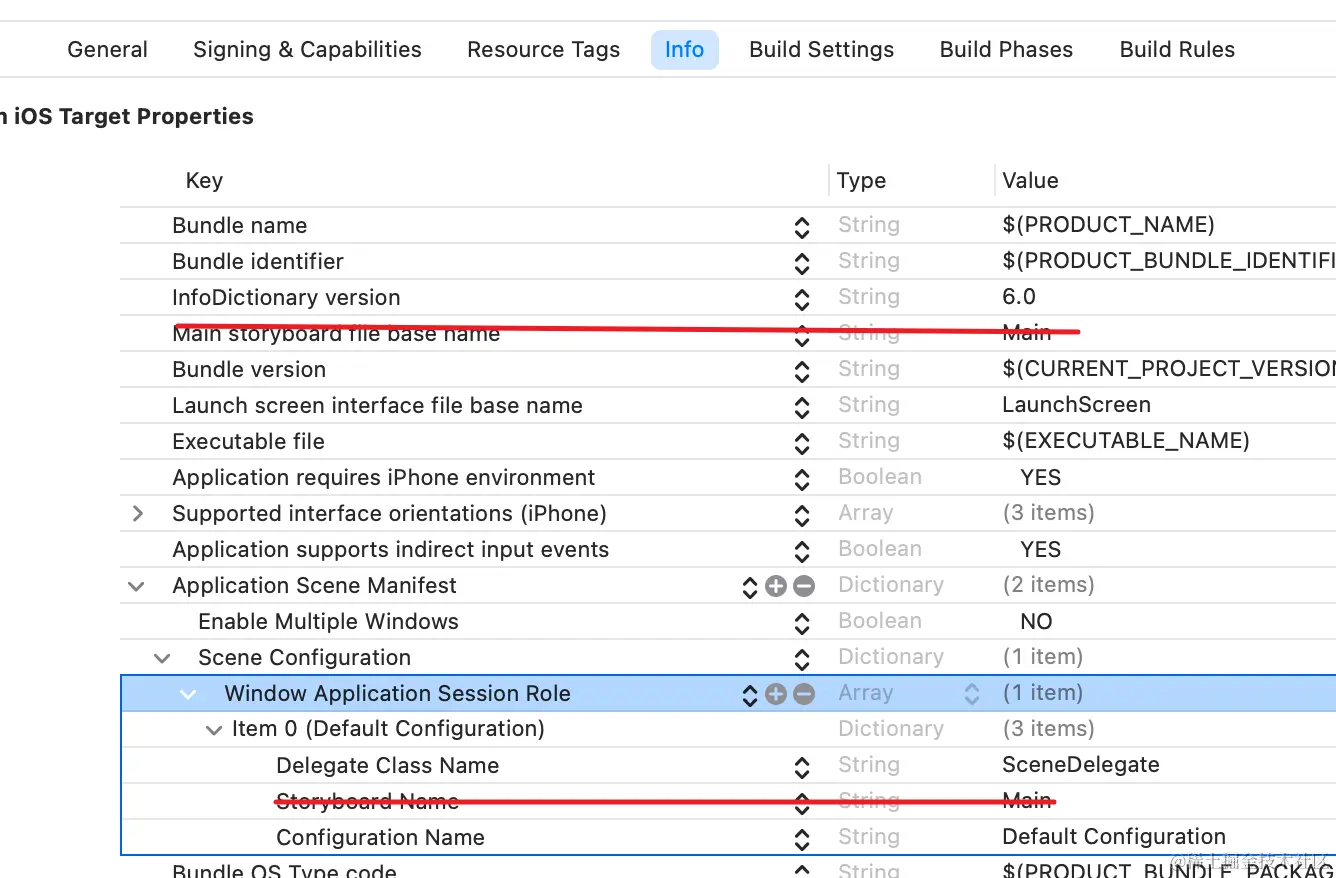1336x878 pixels.
Task: Open the Build Phases tab
Action: 1006,50
